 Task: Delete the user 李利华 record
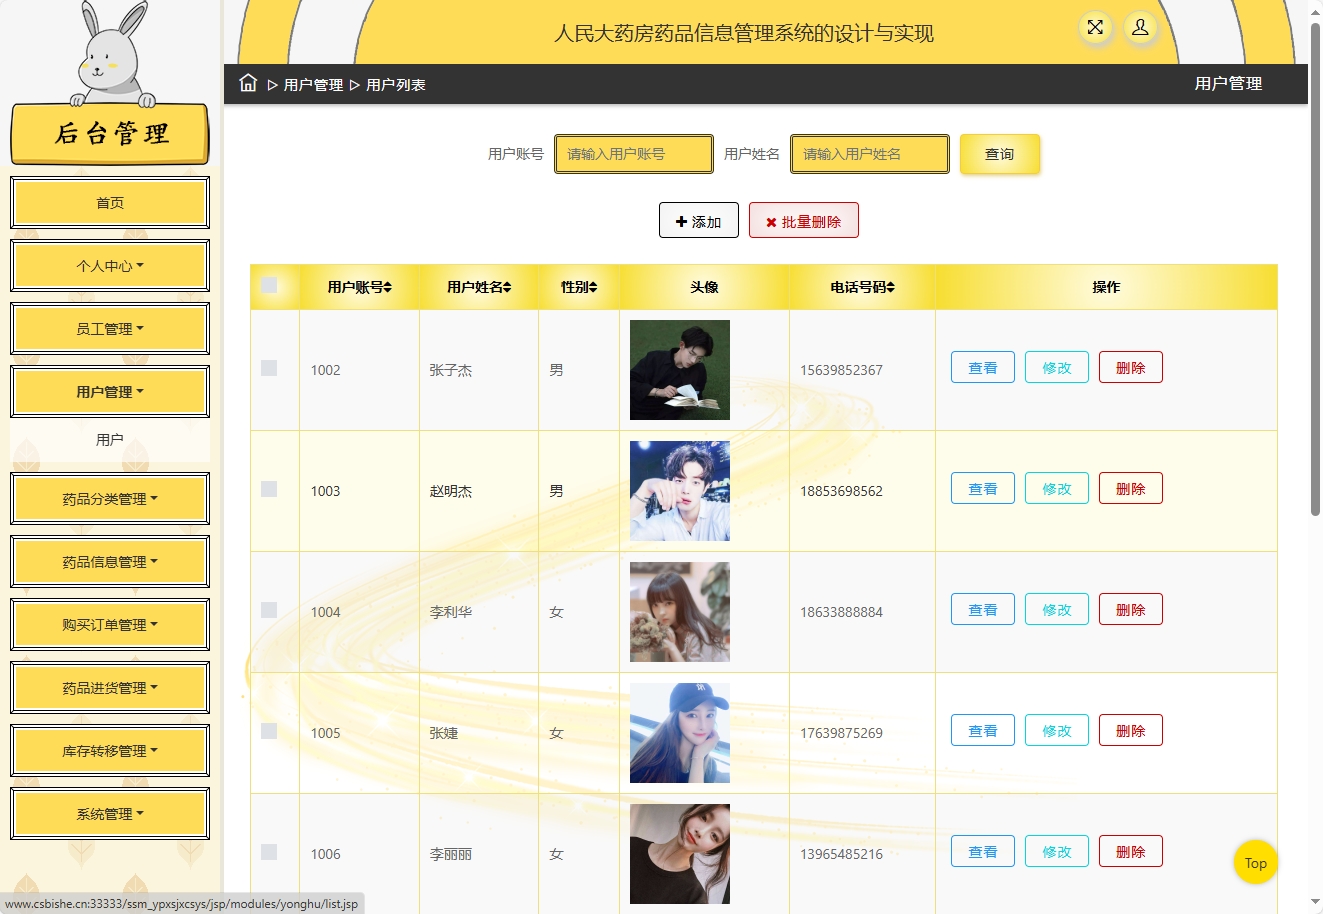pos(1131,610)
